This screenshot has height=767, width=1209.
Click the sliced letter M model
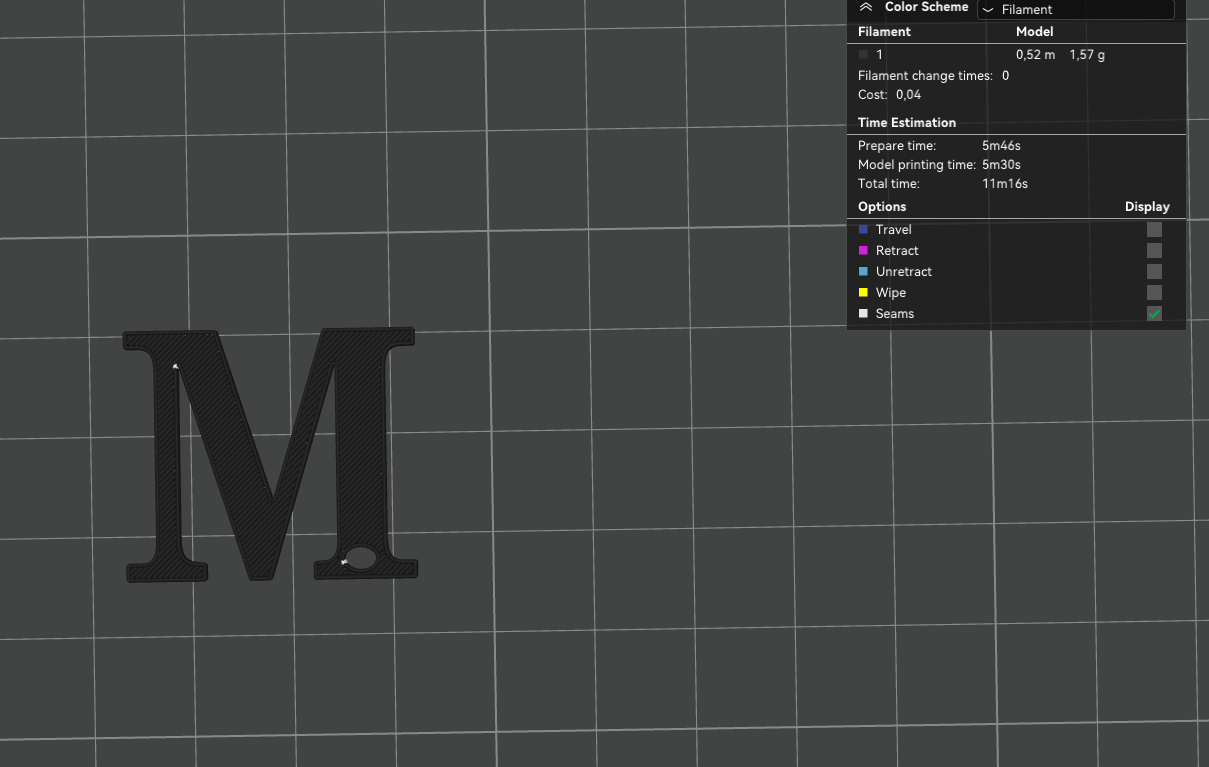tap(270, 454)
